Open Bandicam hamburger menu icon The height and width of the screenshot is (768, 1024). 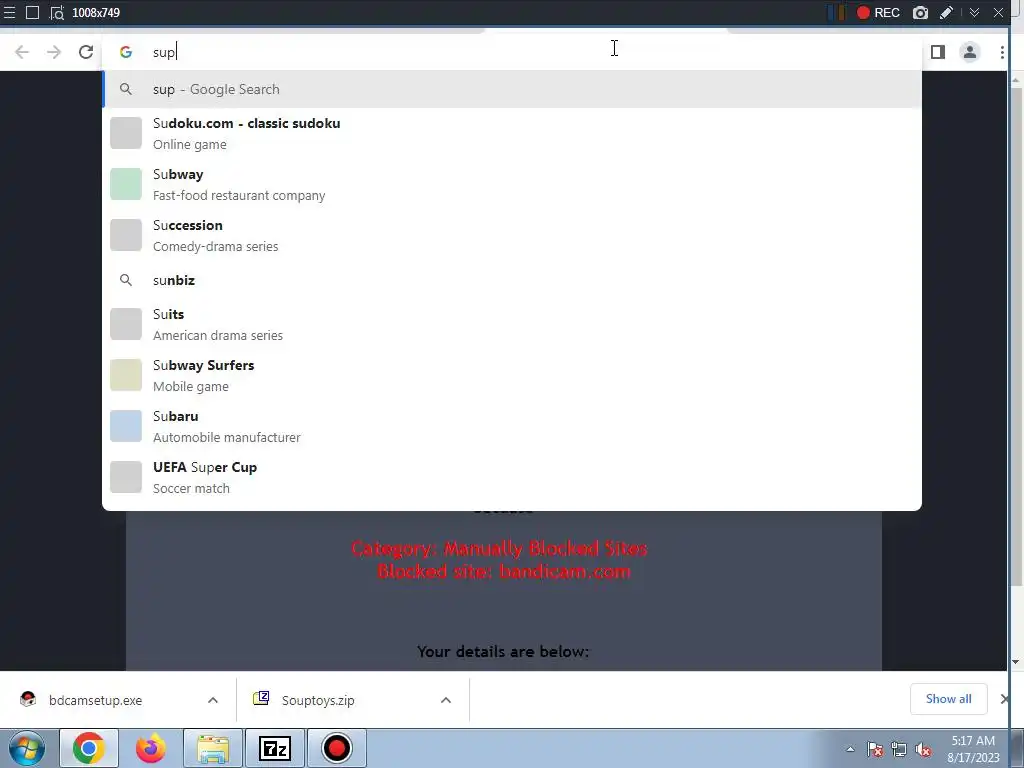(x=9, y=12)
